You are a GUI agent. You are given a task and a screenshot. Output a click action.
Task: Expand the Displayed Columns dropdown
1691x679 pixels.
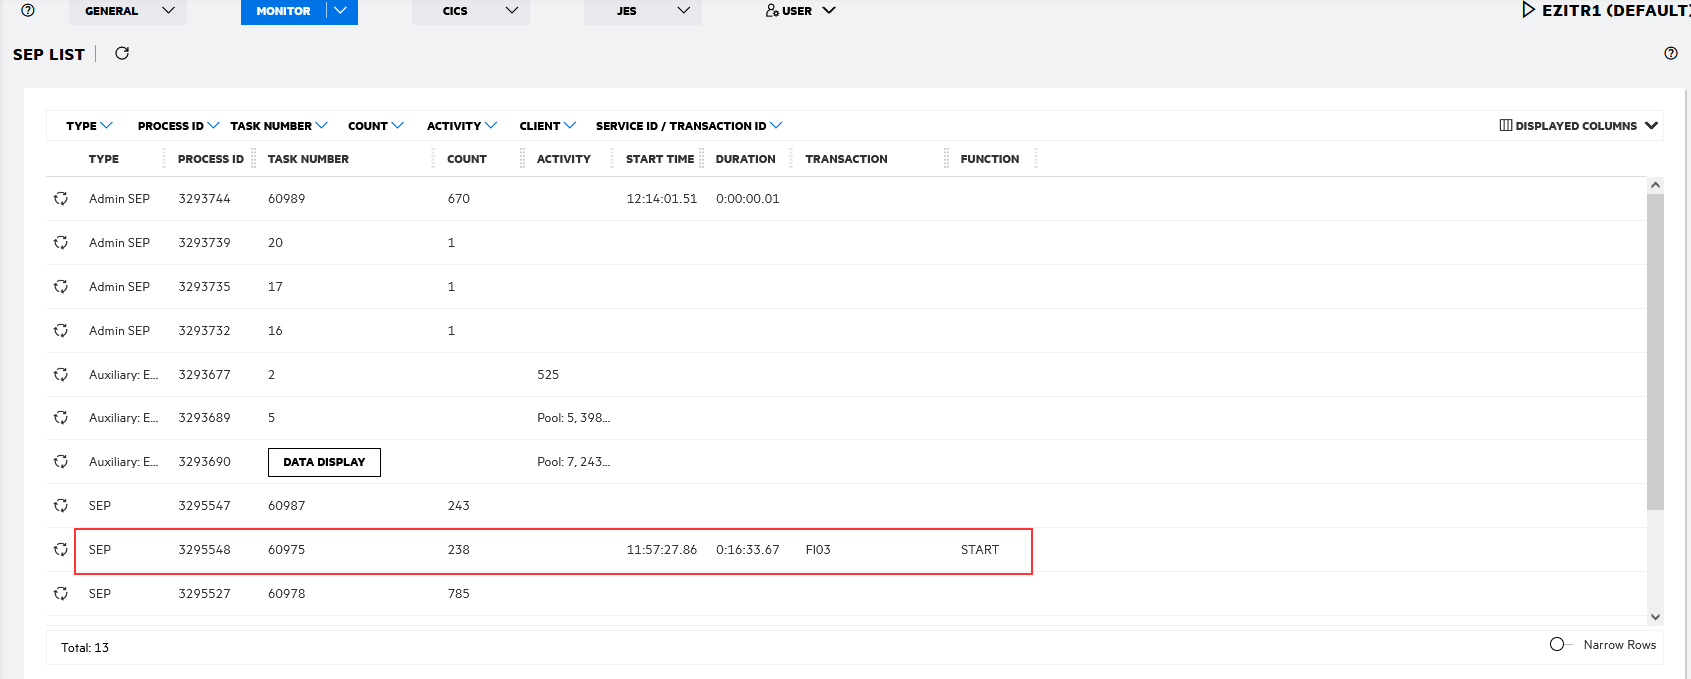coord(1578,126)
